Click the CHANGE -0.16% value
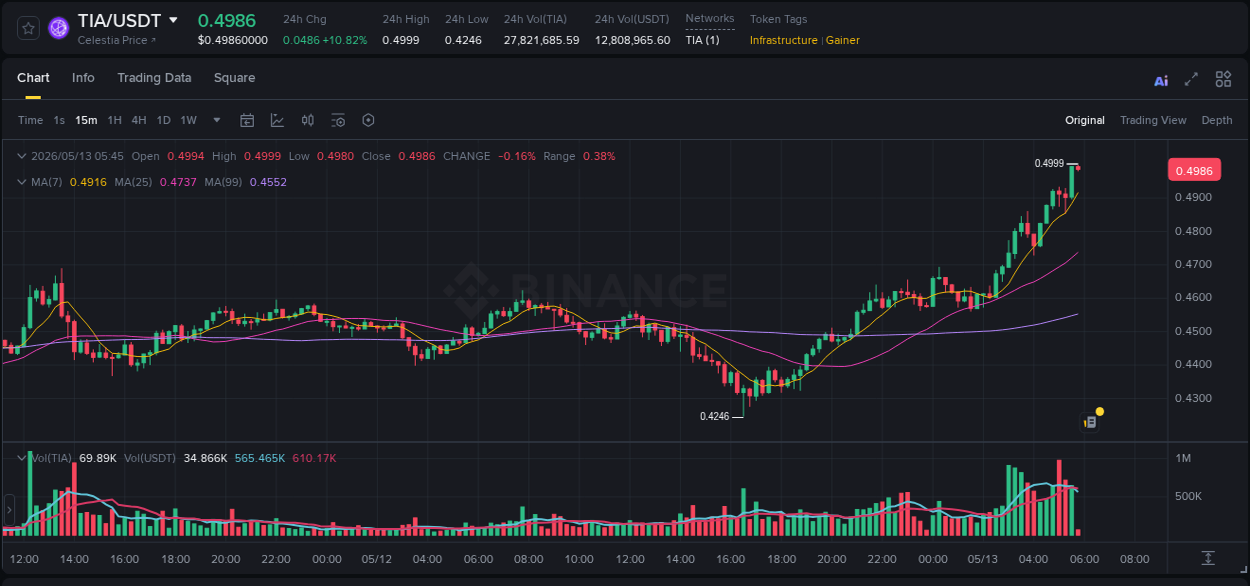Image resolution: width=1250 pixels, height=586 pixels. pos(516,156)
